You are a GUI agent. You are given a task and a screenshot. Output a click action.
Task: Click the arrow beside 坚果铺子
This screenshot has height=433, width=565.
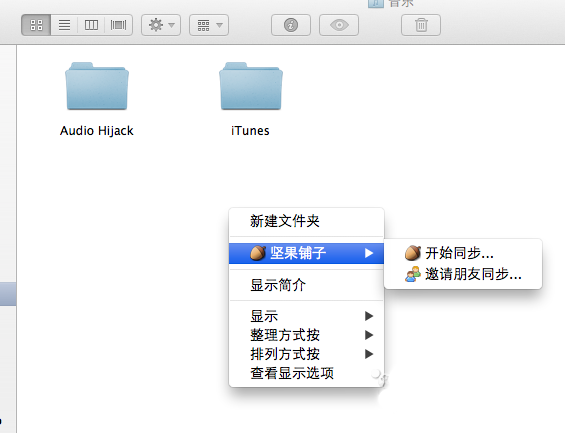point(369,253)
